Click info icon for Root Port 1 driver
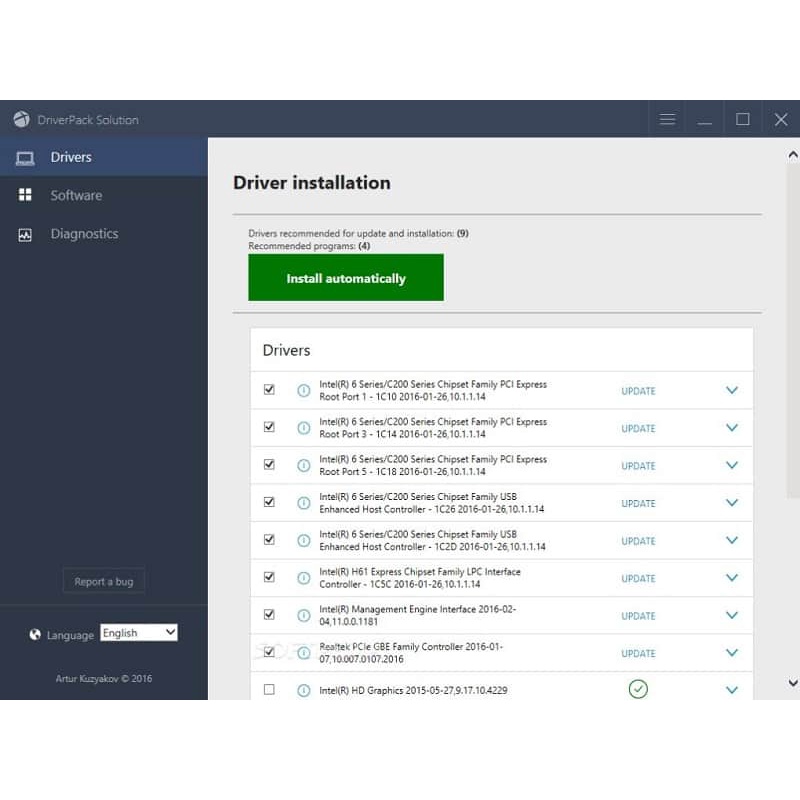Image resolution: width=800 pixels, height=800 pixels. (304, 391)
